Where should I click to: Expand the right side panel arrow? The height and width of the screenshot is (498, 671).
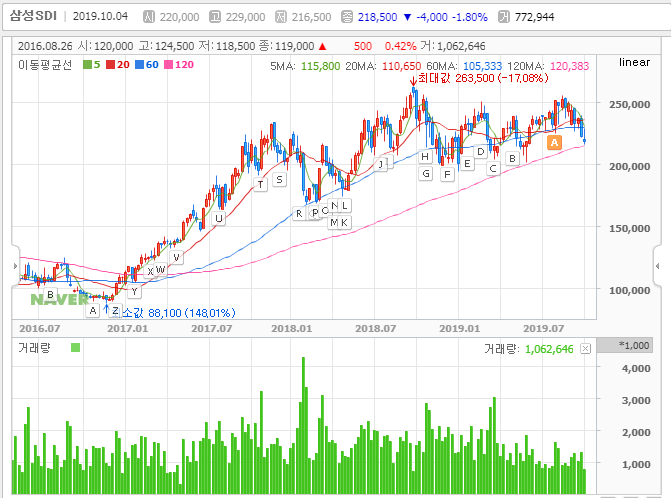pyautogui.click(x=658, y=266)
